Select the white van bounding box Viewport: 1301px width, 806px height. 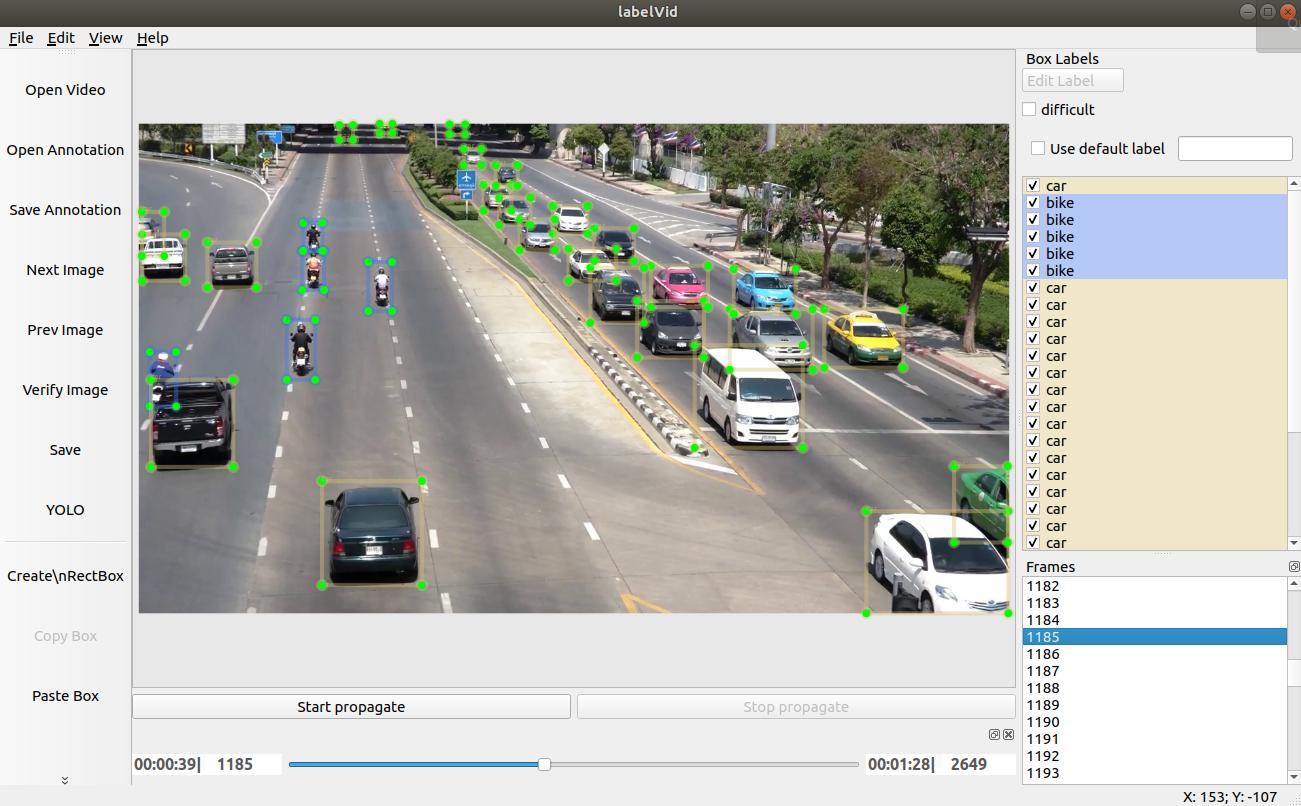point(749,398)
